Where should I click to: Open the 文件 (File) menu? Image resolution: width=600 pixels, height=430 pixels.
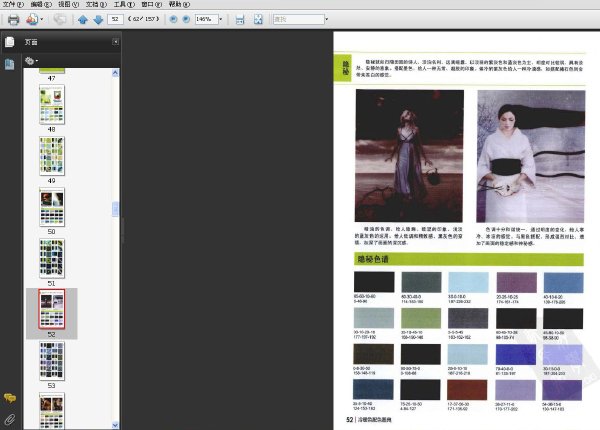[x=13, y=4]
